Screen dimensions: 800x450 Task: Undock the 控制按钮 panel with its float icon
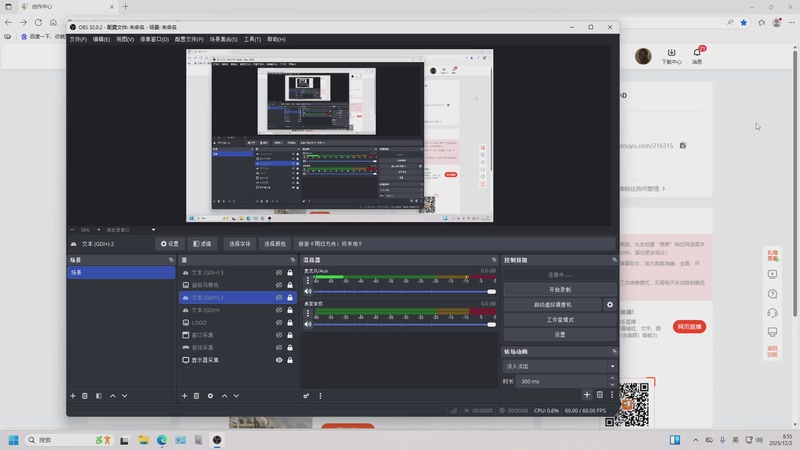(614, 260)
